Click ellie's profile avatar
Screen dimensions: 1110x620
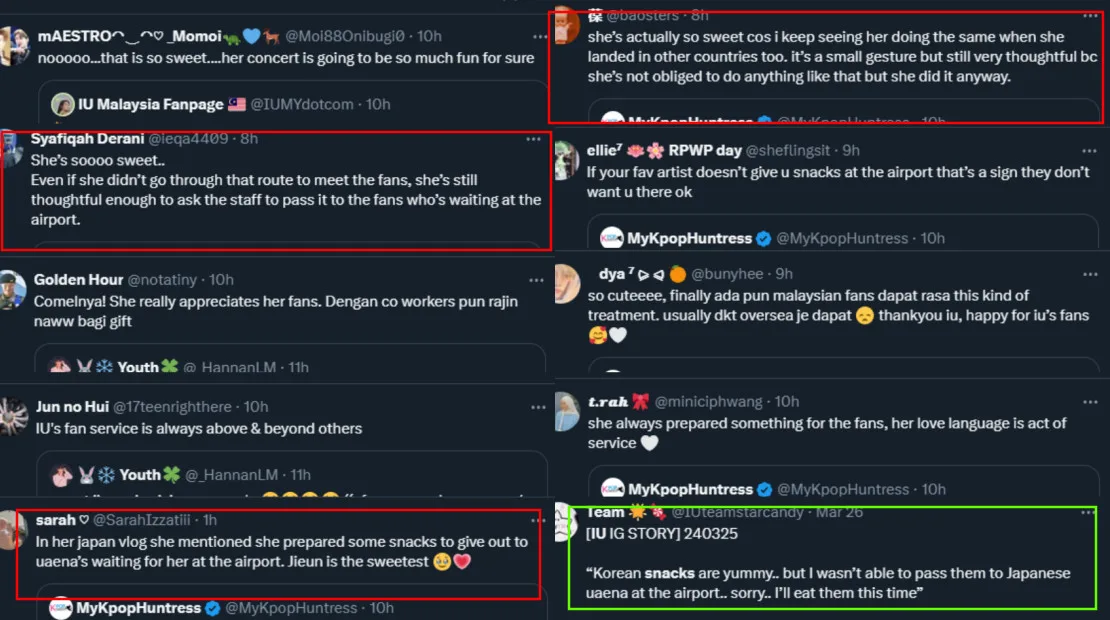click(567, 160)
